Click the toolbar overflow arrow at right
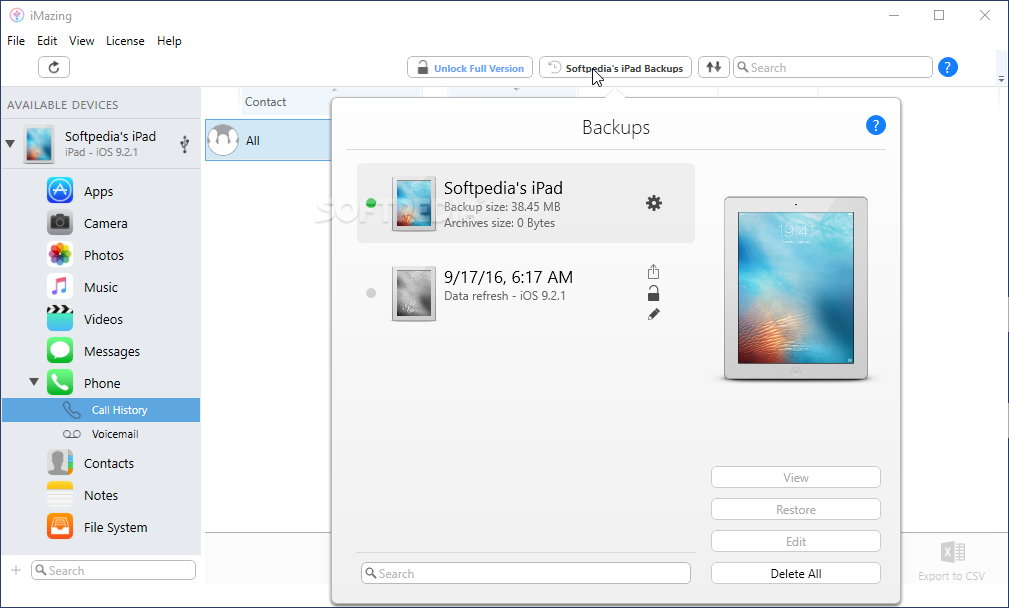 [1001, 79]
